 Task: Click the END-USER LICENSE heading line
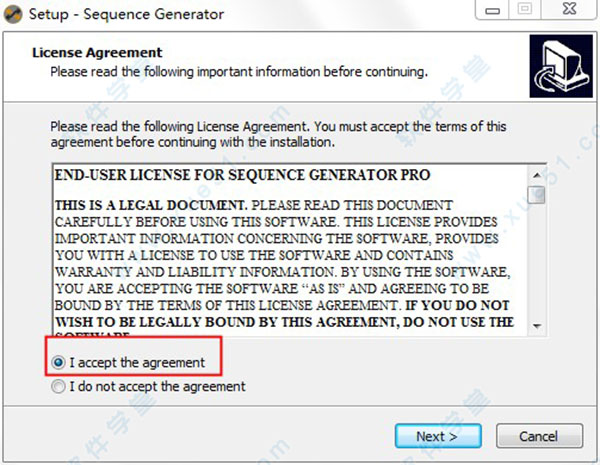click(x=243, y=175)
